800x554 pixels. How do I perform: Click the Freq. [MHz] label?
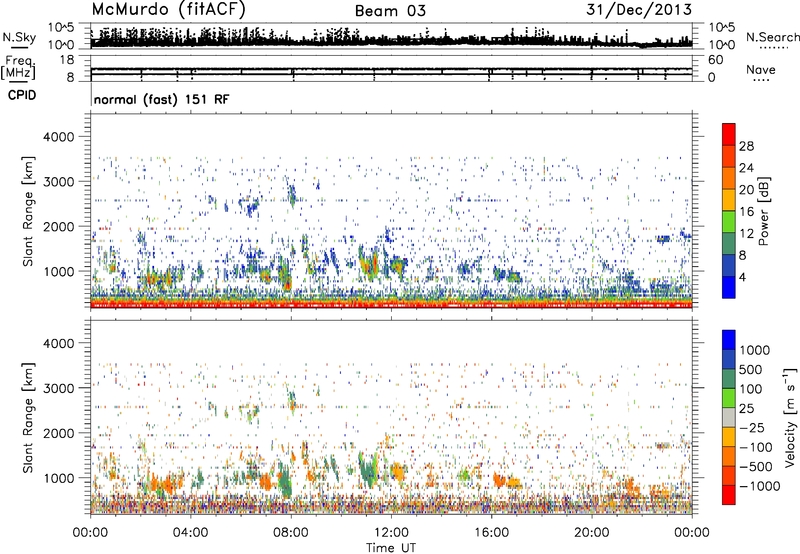[18, 67]
